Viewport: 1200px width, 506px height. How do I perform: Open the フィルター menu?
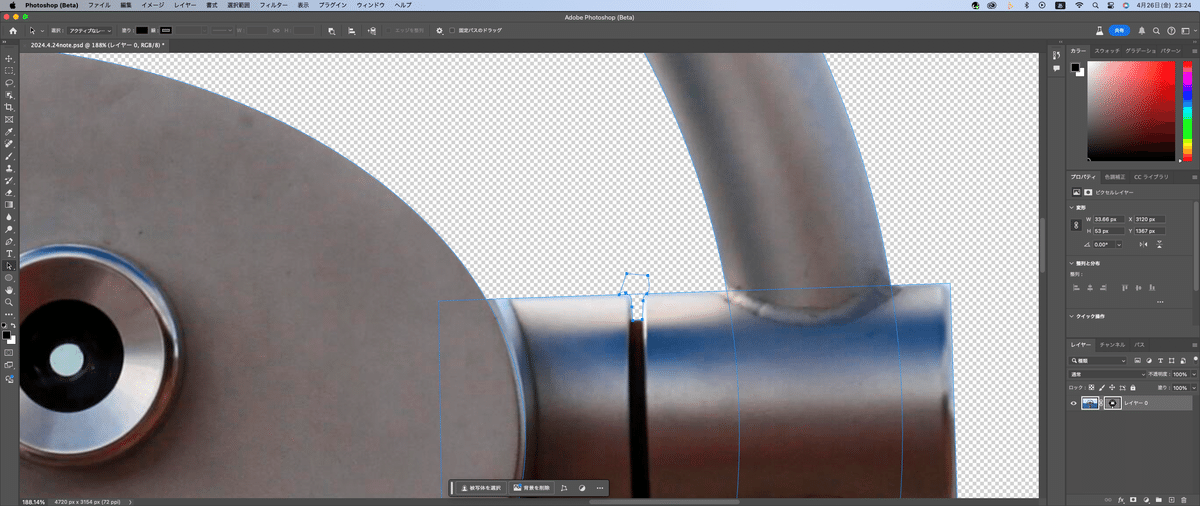pyautogui.click(x=273, y=5)
